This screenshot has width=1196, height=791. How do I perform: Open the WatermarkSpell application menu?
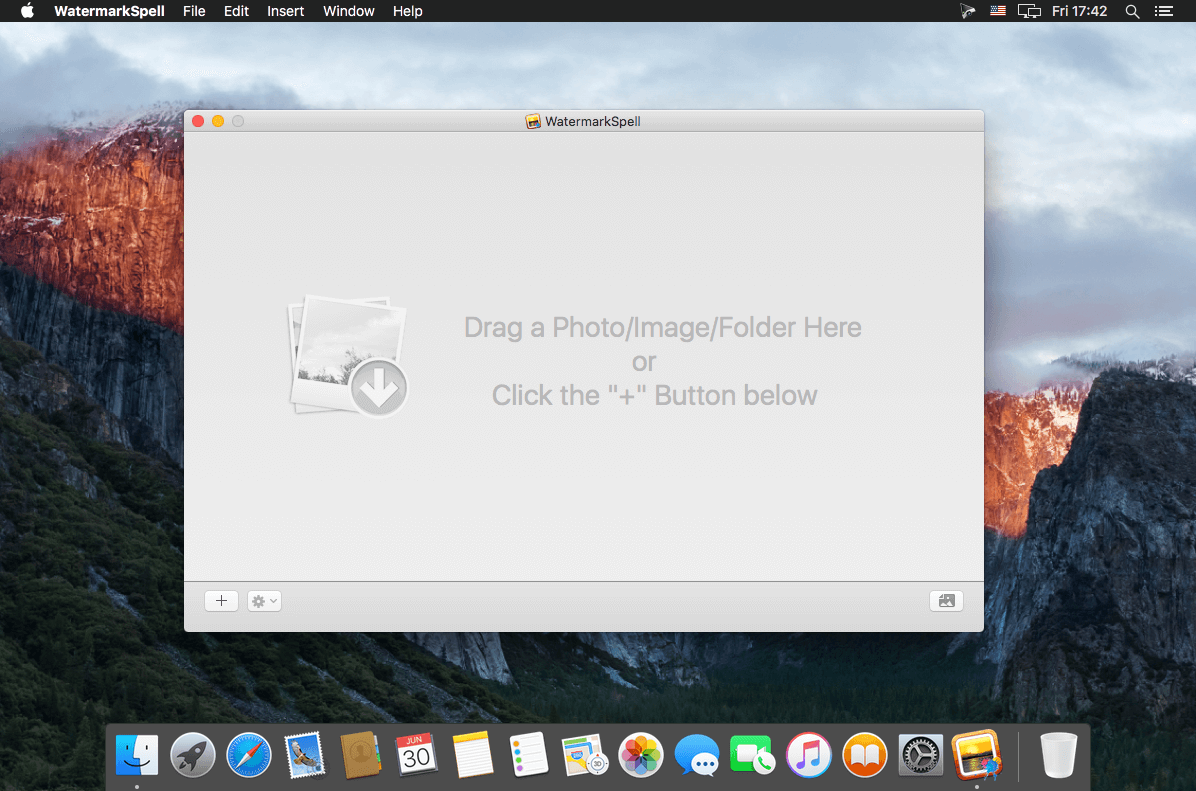pos(109,11)
